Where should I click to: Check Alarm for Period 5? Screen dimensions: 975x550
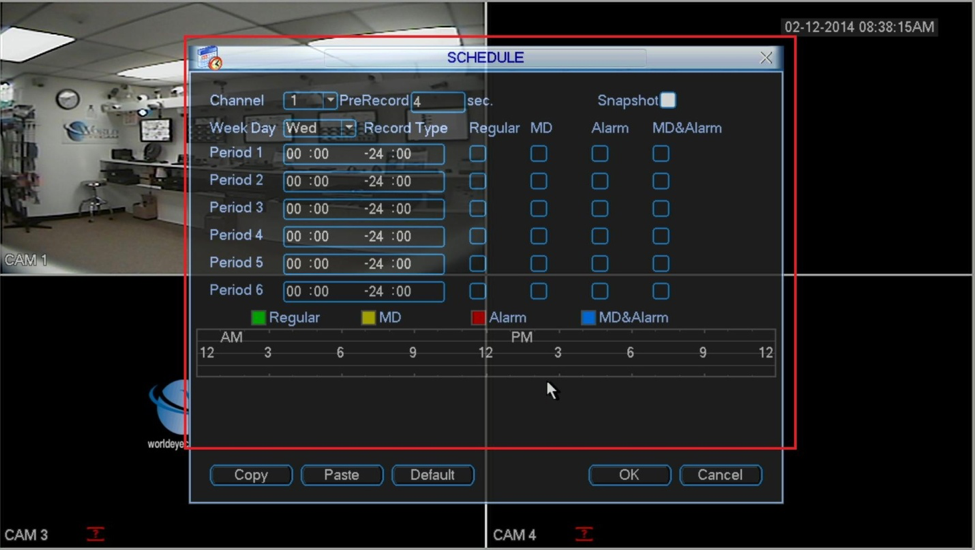point(599,264)
